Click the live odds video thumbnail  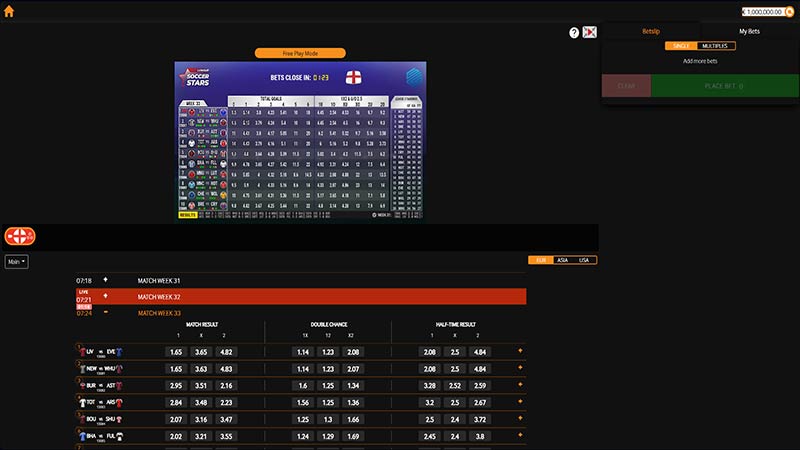pyautogui.click(x=301, y=140)
